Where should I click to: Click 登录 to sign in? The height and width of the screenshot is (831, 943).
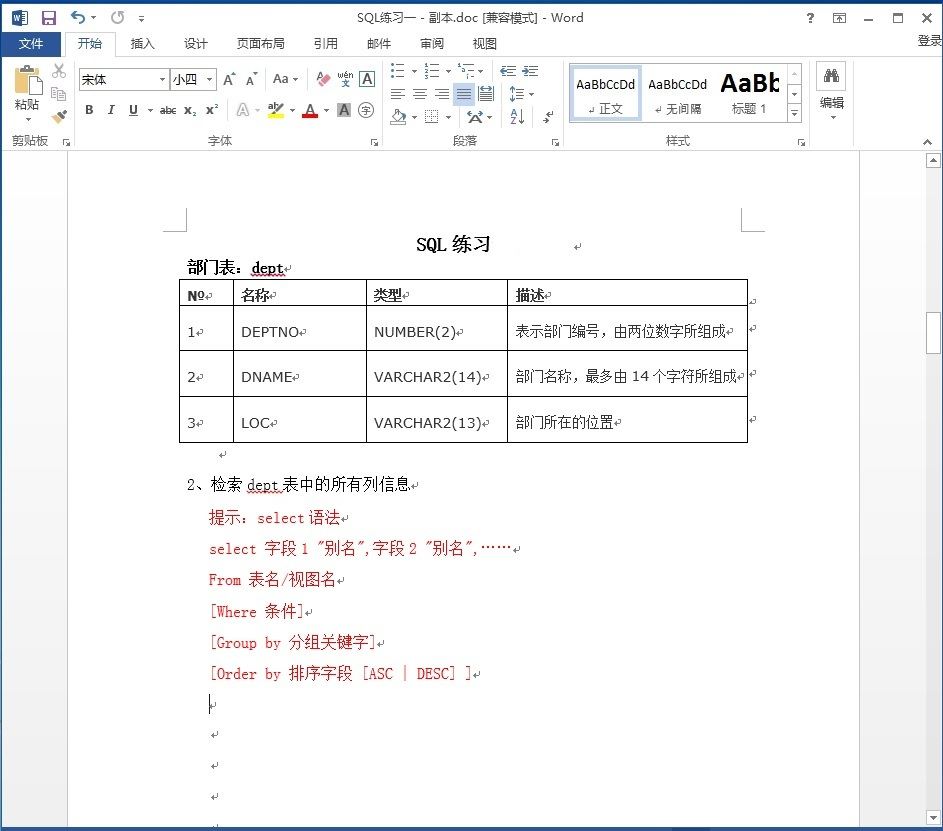coord(929,40)
